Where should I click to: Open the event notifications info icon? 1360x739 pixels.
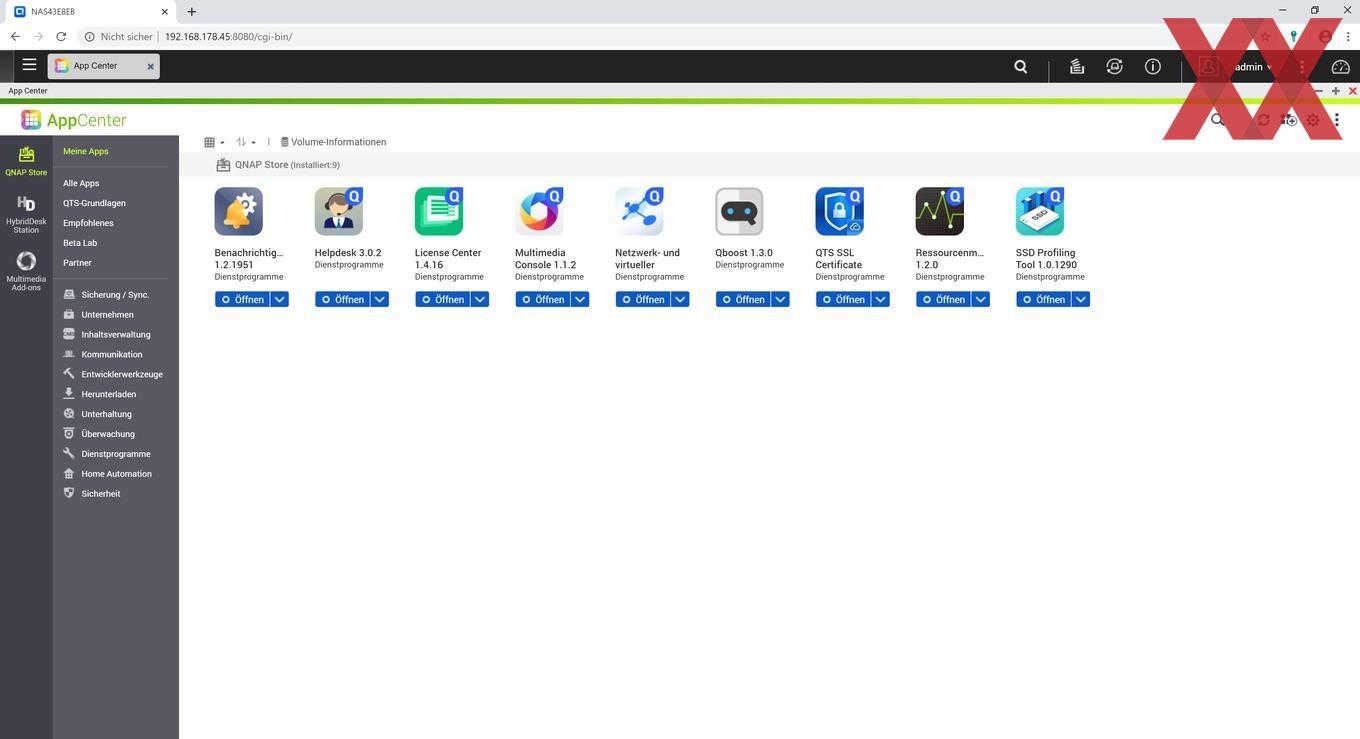point(1153,67)
